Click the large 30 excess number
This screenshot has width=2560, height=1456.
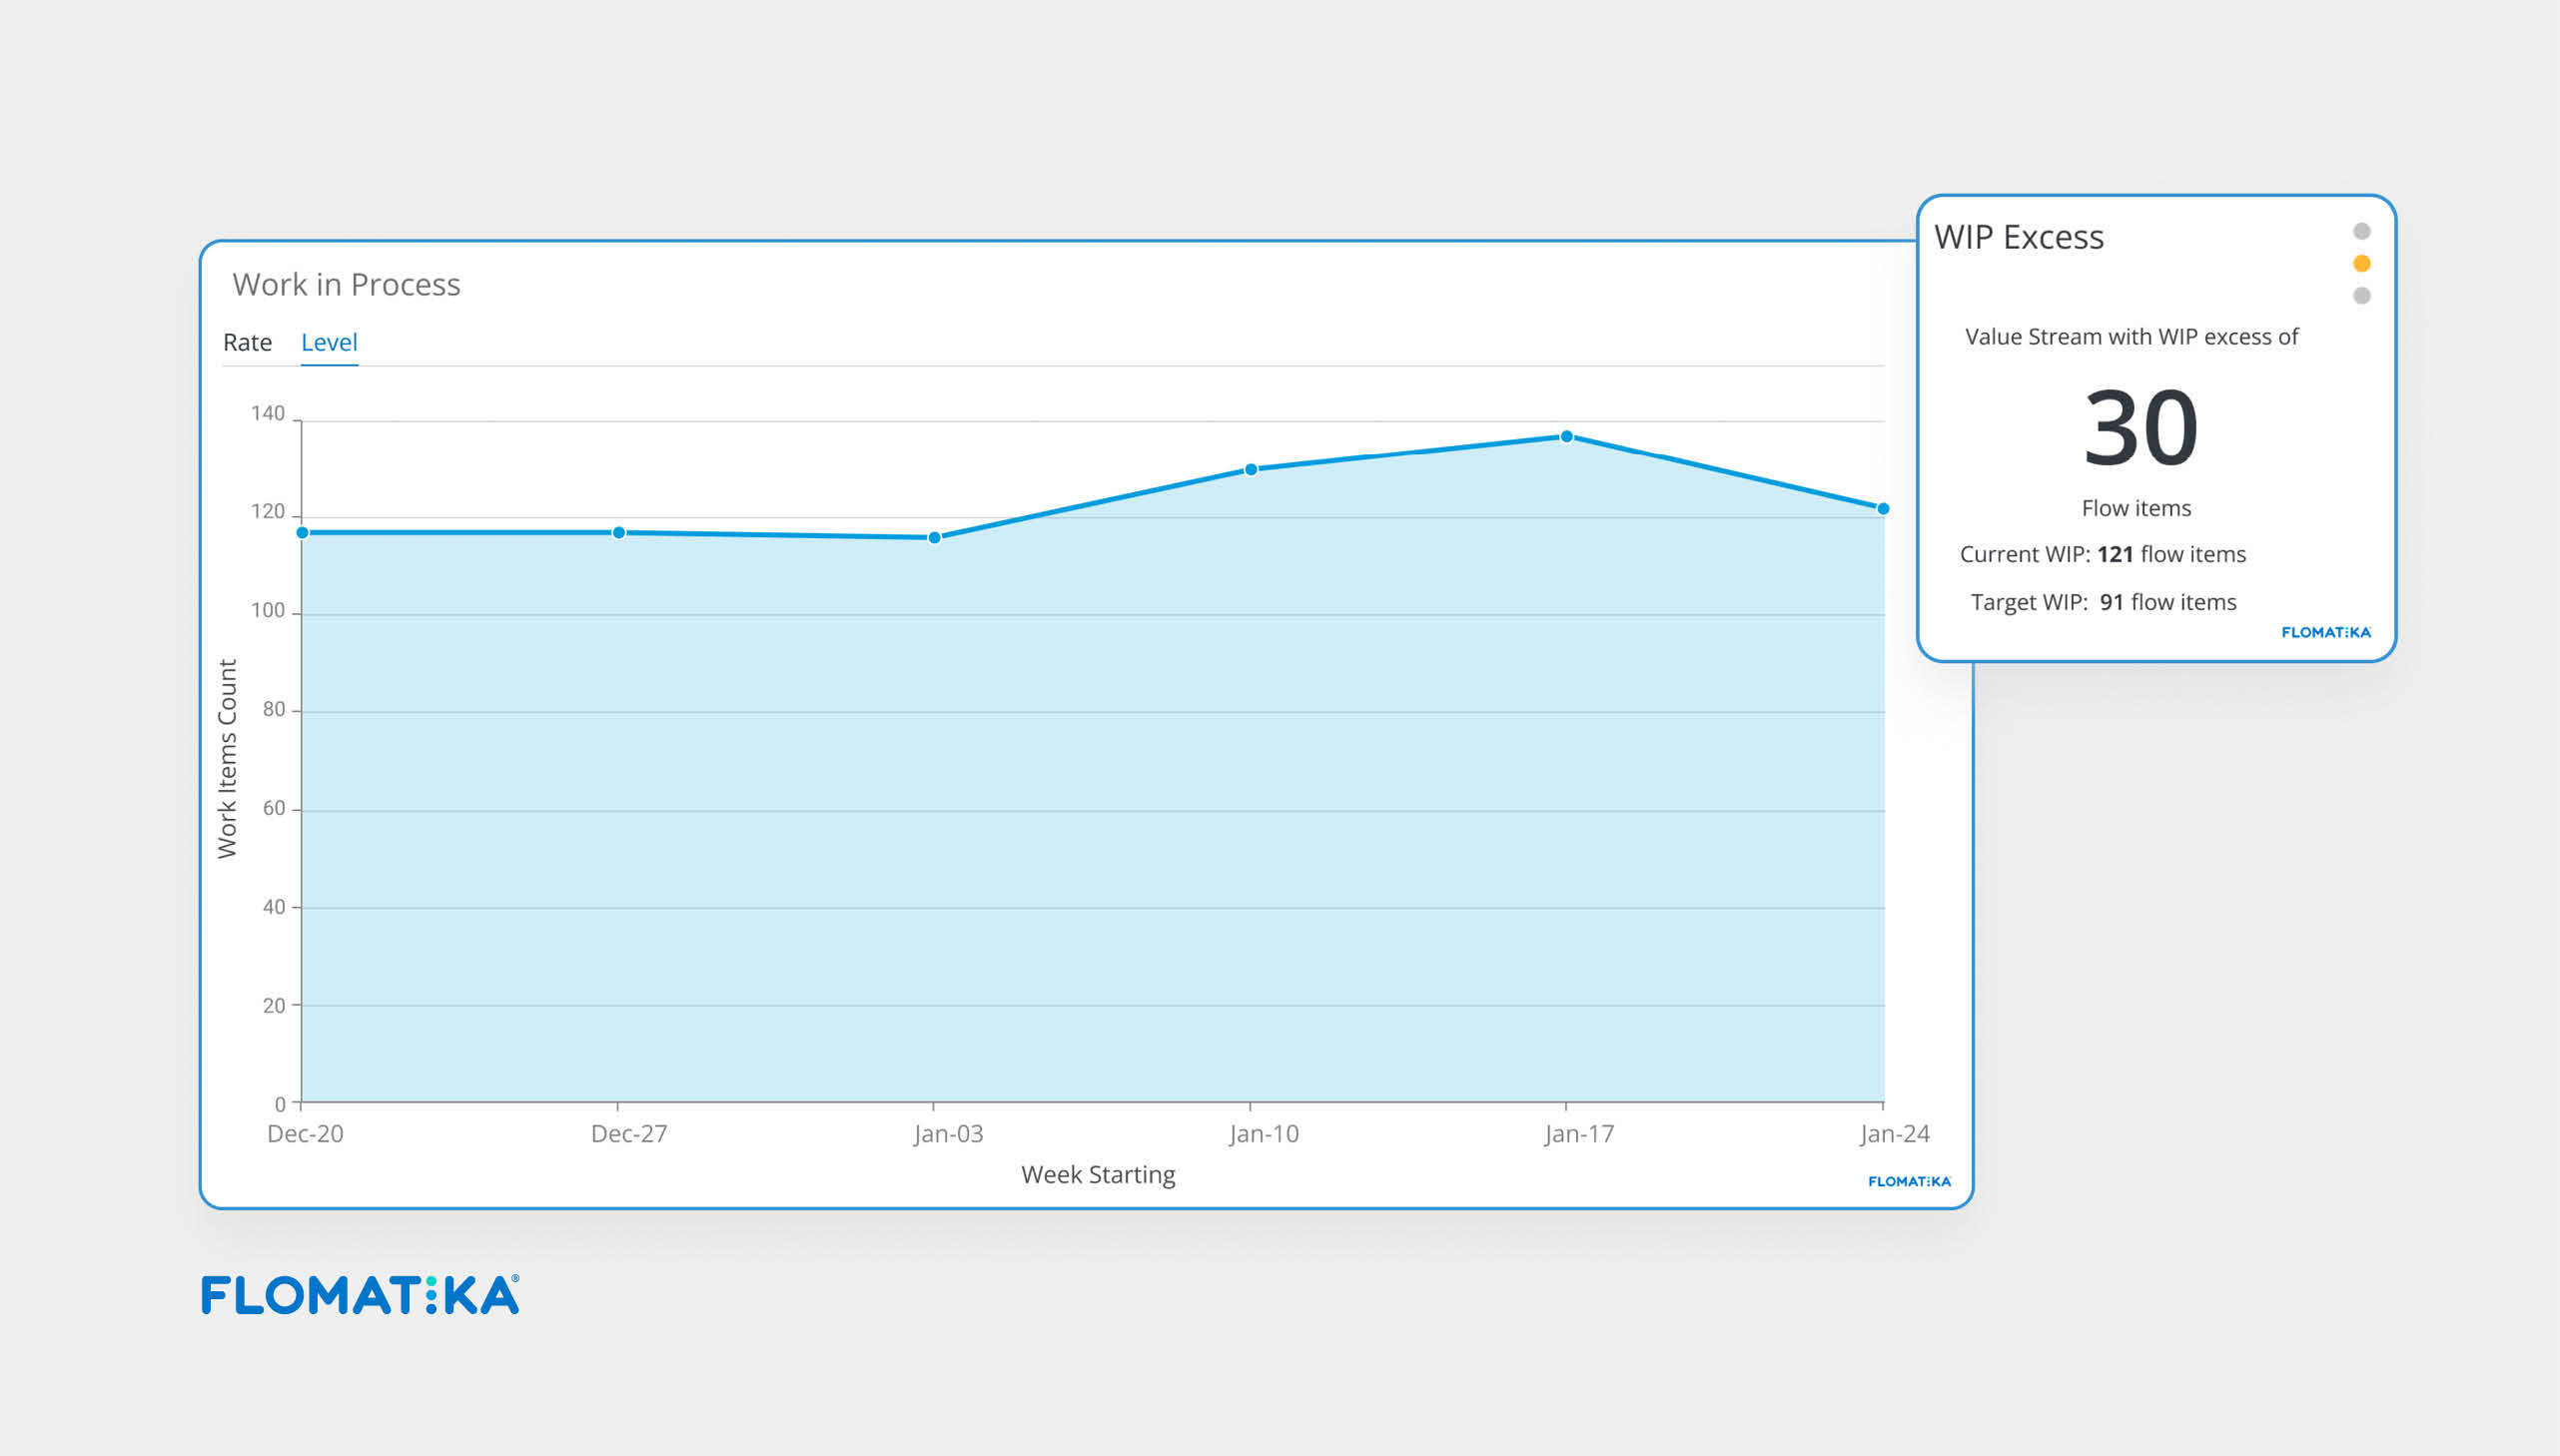2140,428
